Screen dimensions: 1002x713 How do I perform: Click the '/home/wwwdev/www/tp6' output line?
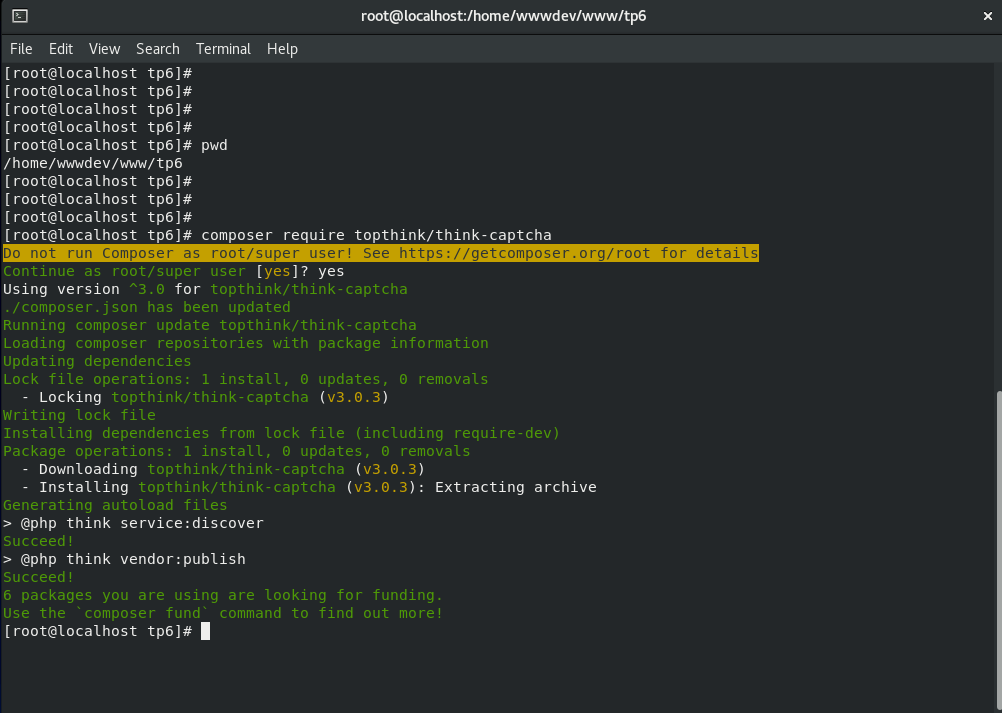click(93, 164)
